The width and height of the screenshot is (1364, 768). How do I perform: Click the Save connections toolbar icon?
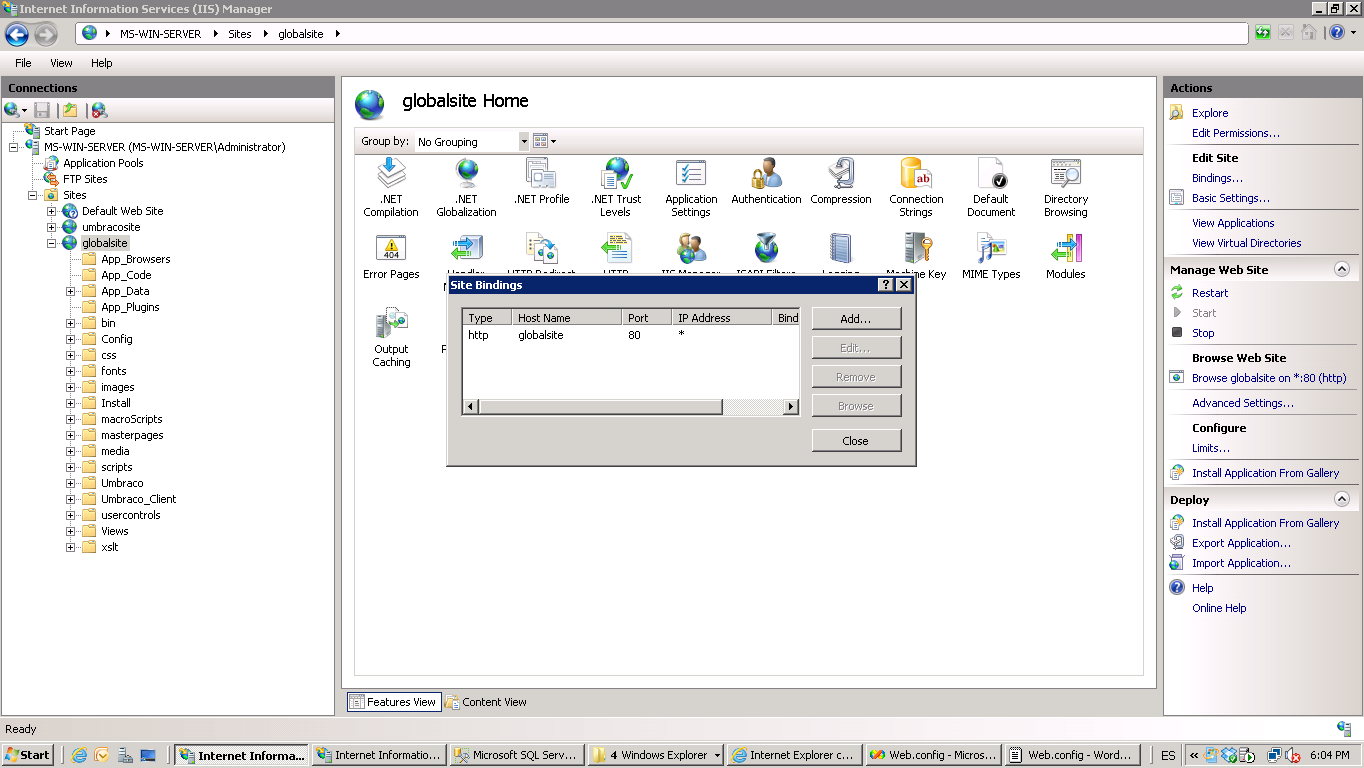[x=42, y=110]
